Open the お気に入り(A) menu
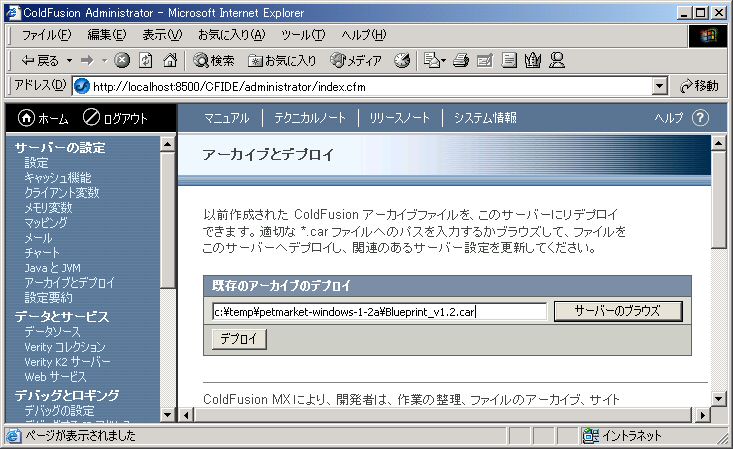The width and height of the screenshot is (733, 449). click(231, 35)
